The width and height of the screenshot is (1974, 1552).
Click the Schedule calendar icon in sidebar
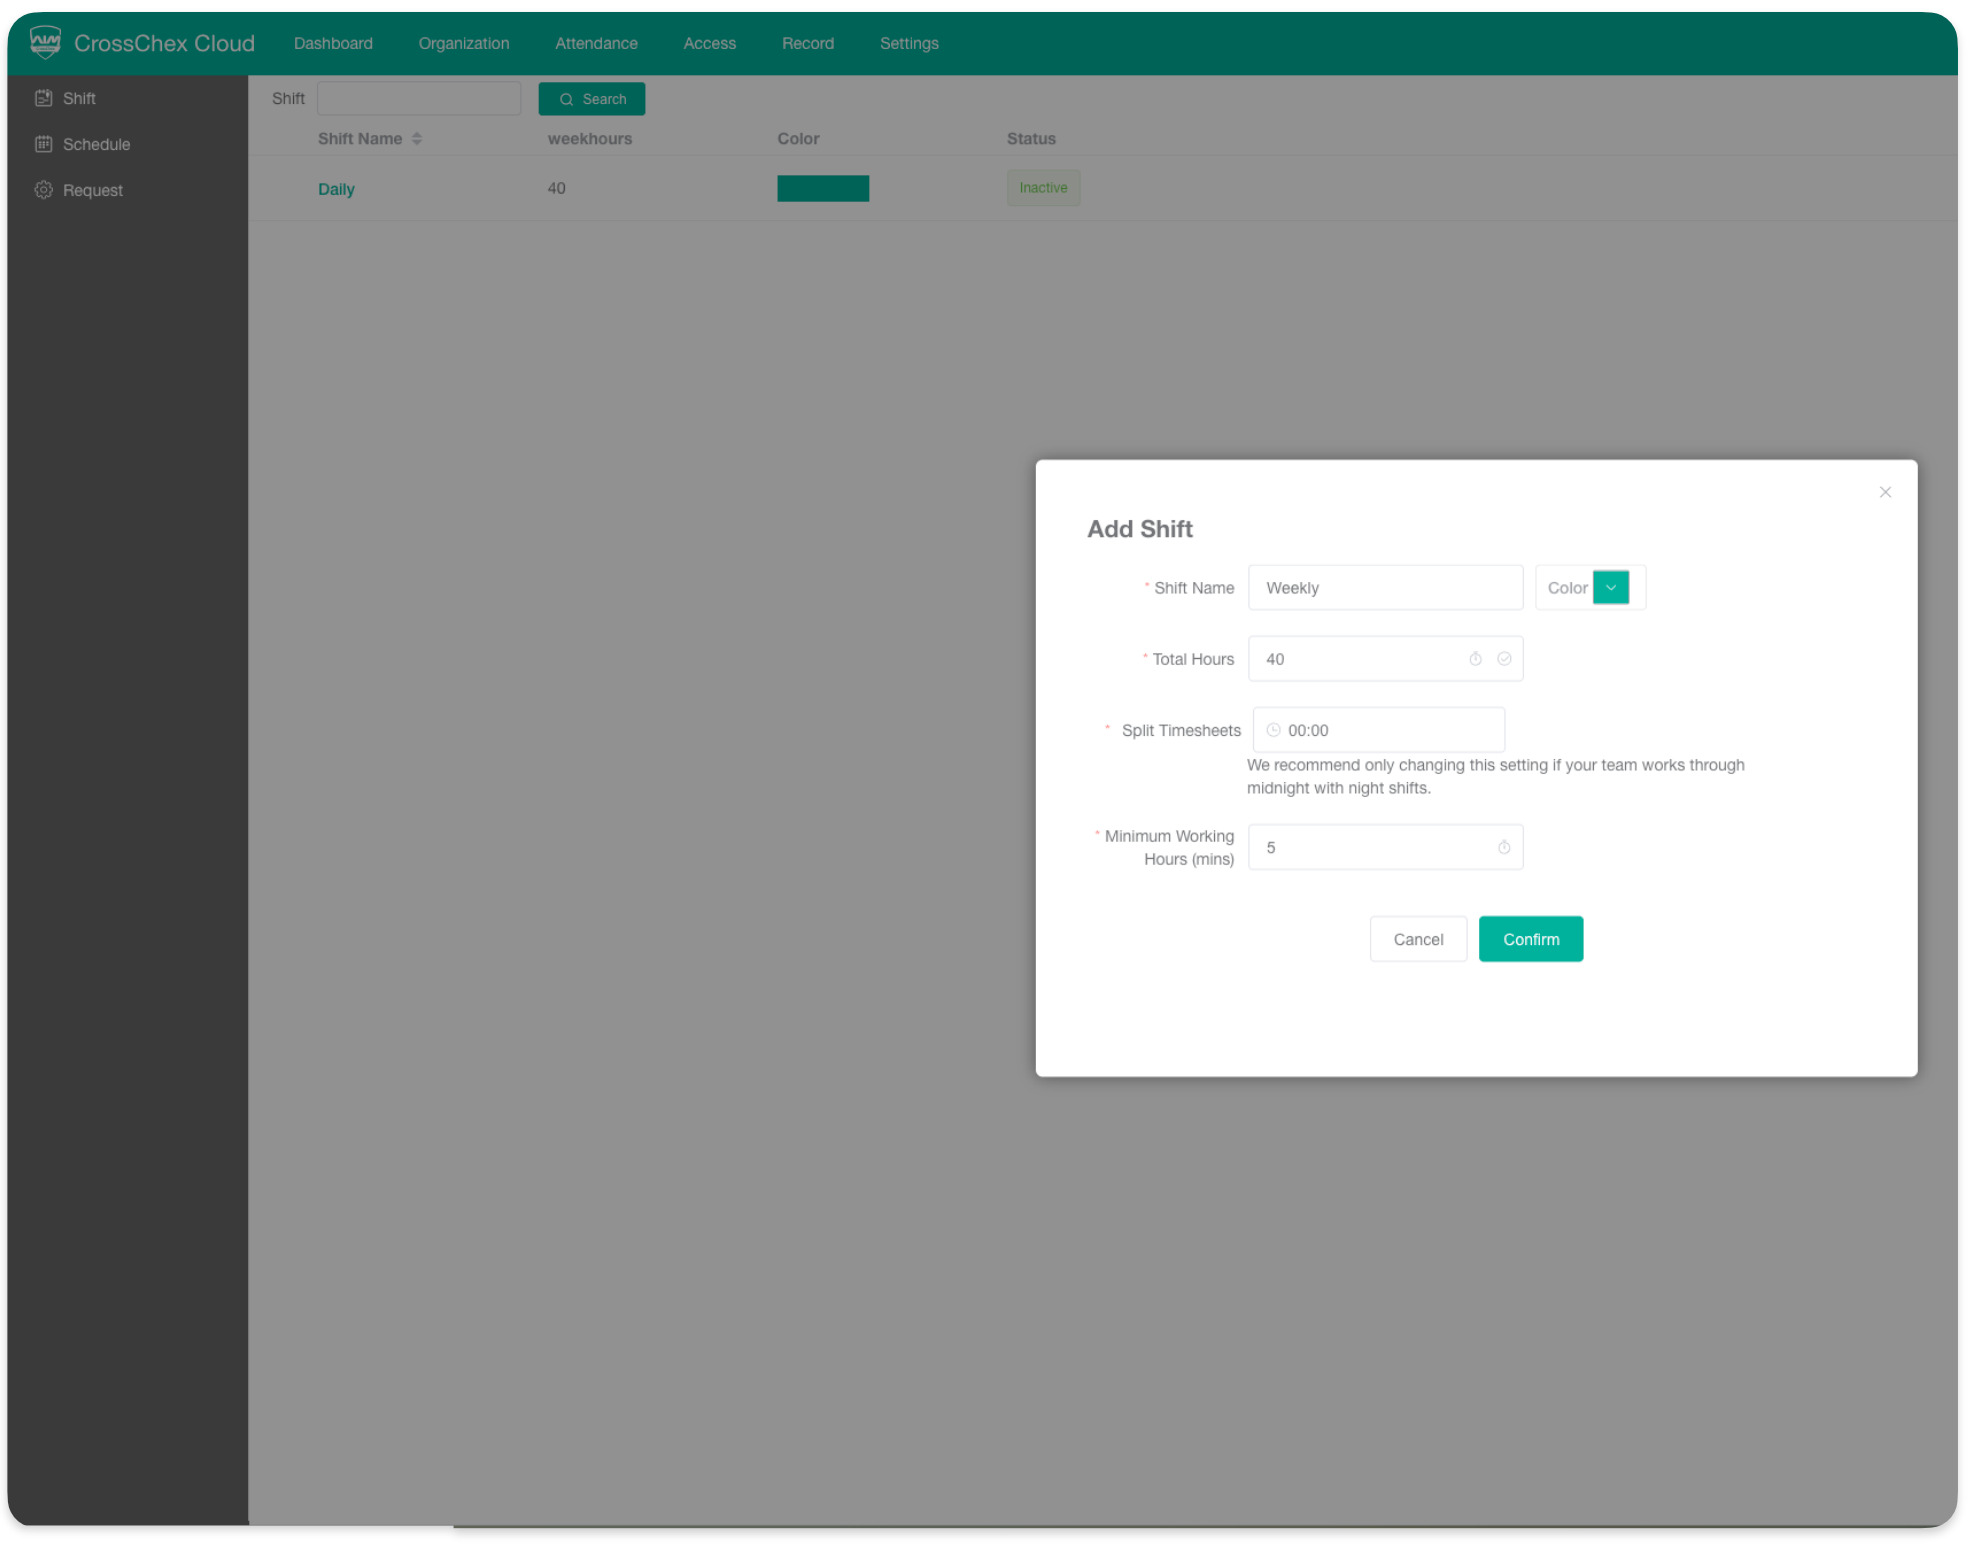(43, 144)
